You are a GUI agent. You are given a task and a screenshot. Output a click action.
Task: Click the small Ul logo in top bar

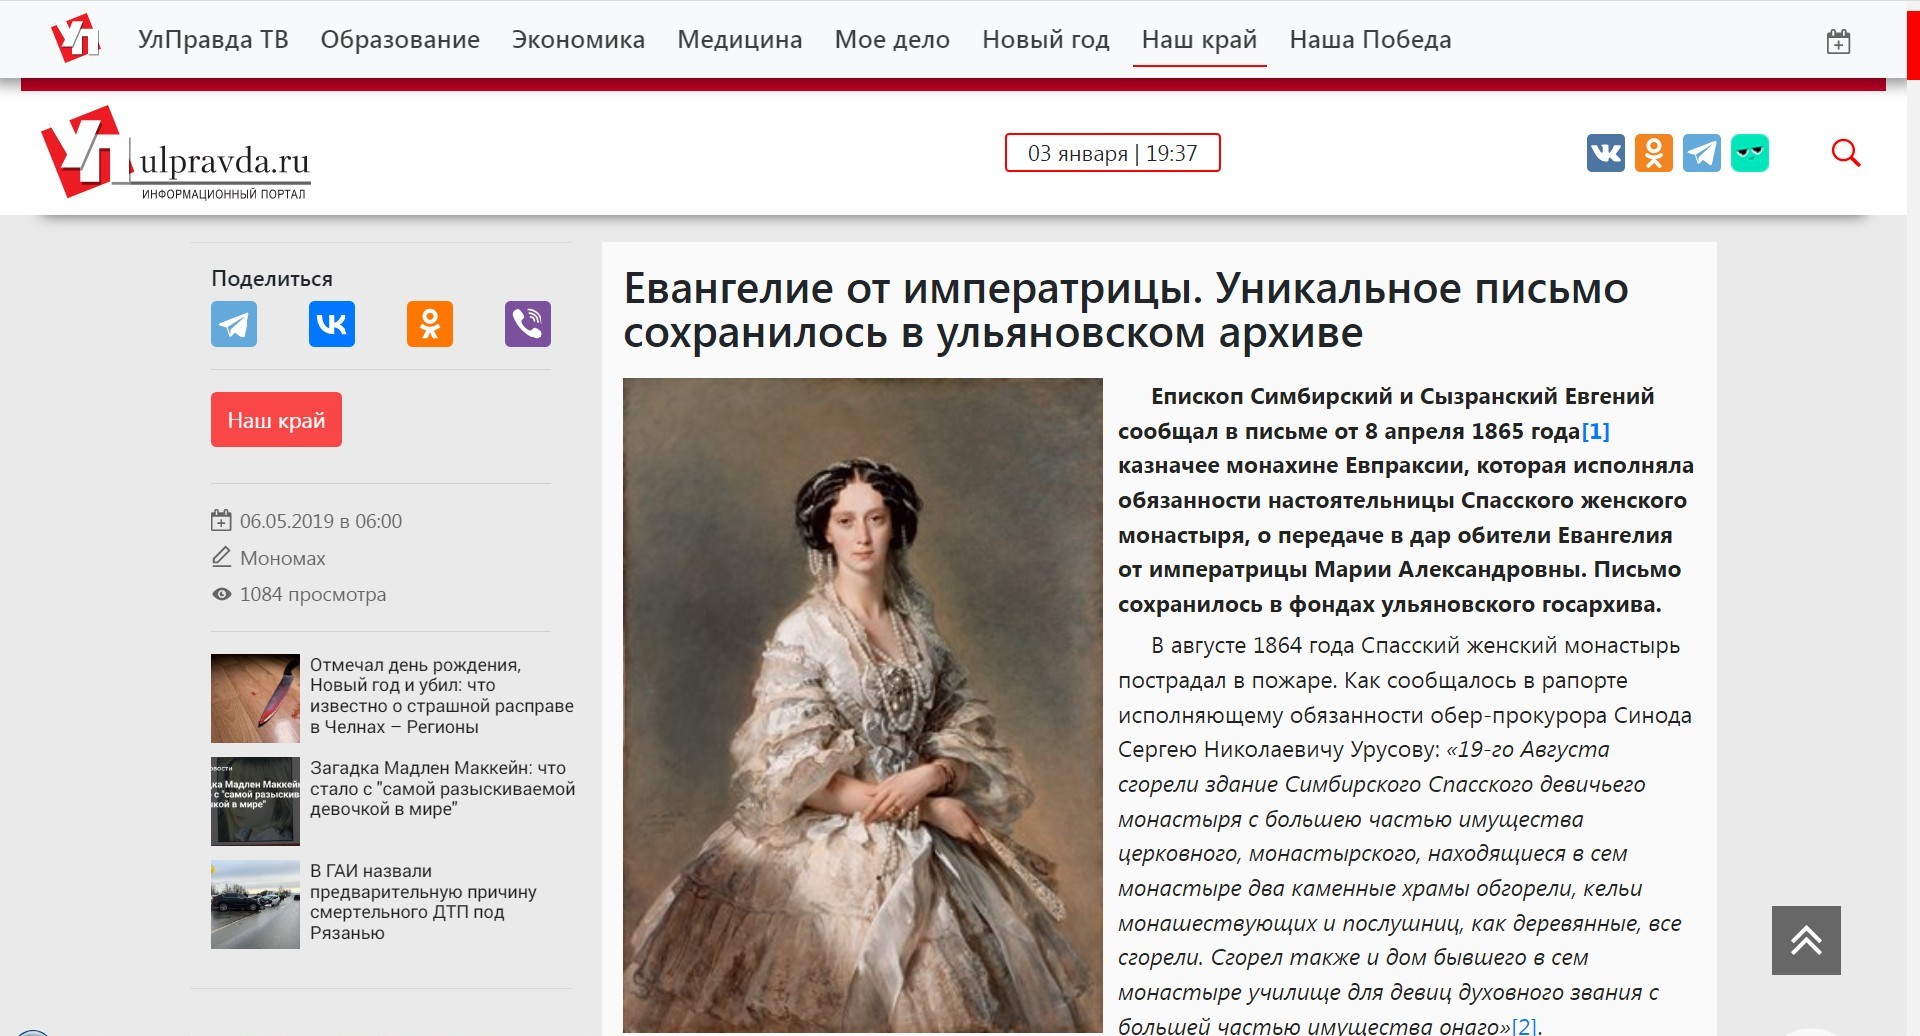click(76, 38)
